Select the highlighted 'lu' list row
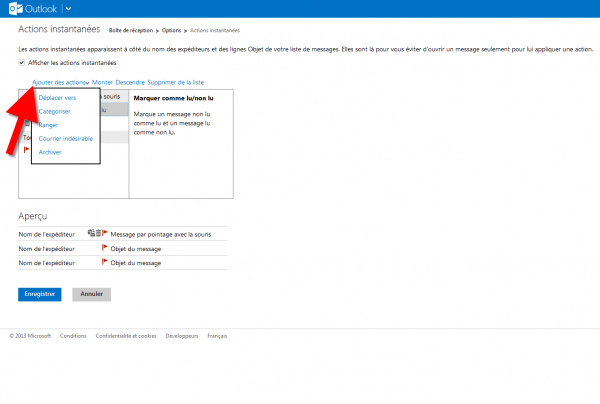The width and height of the screenshot is (600, 404). pos(114,110)
